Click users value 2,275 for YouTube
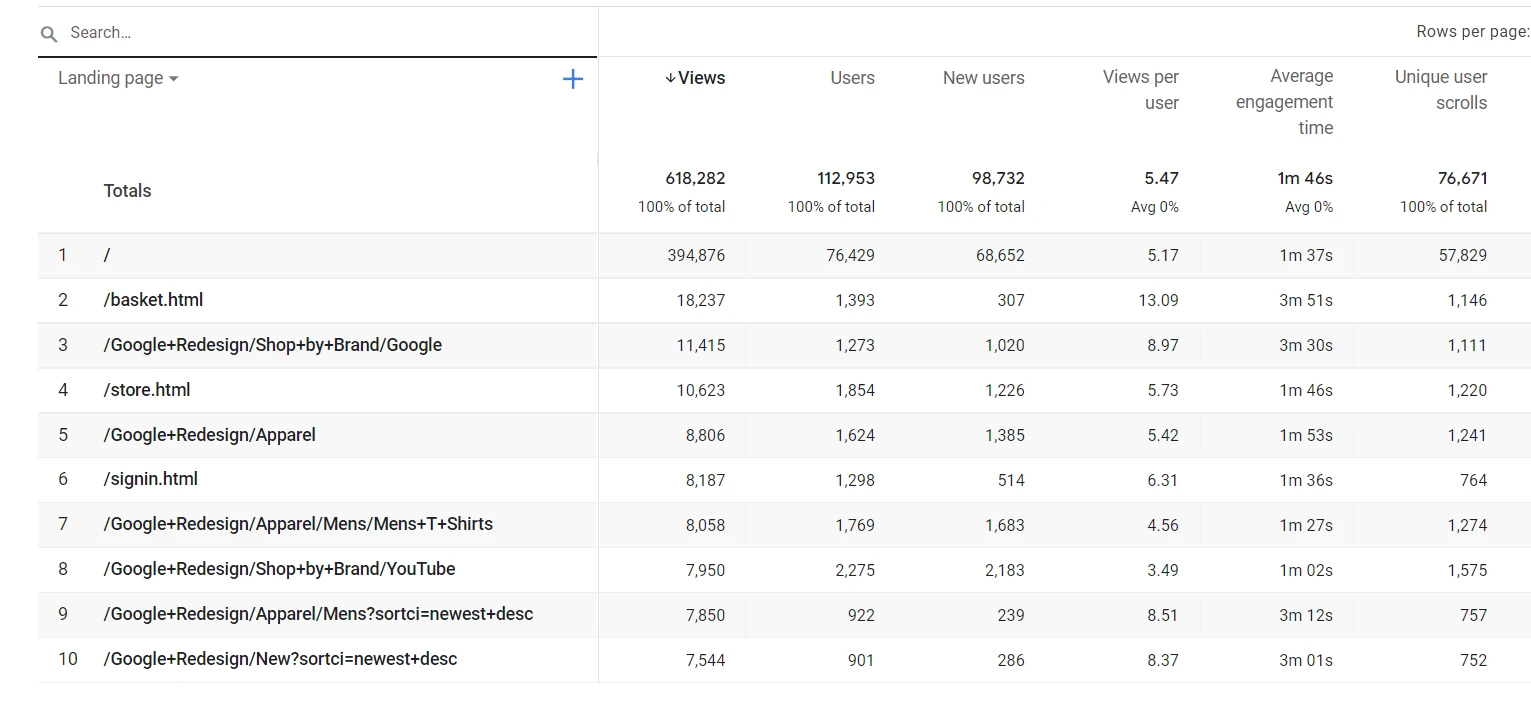Image resolution: width=1531 pixels, height=708 pixels. tap(855, 571)
